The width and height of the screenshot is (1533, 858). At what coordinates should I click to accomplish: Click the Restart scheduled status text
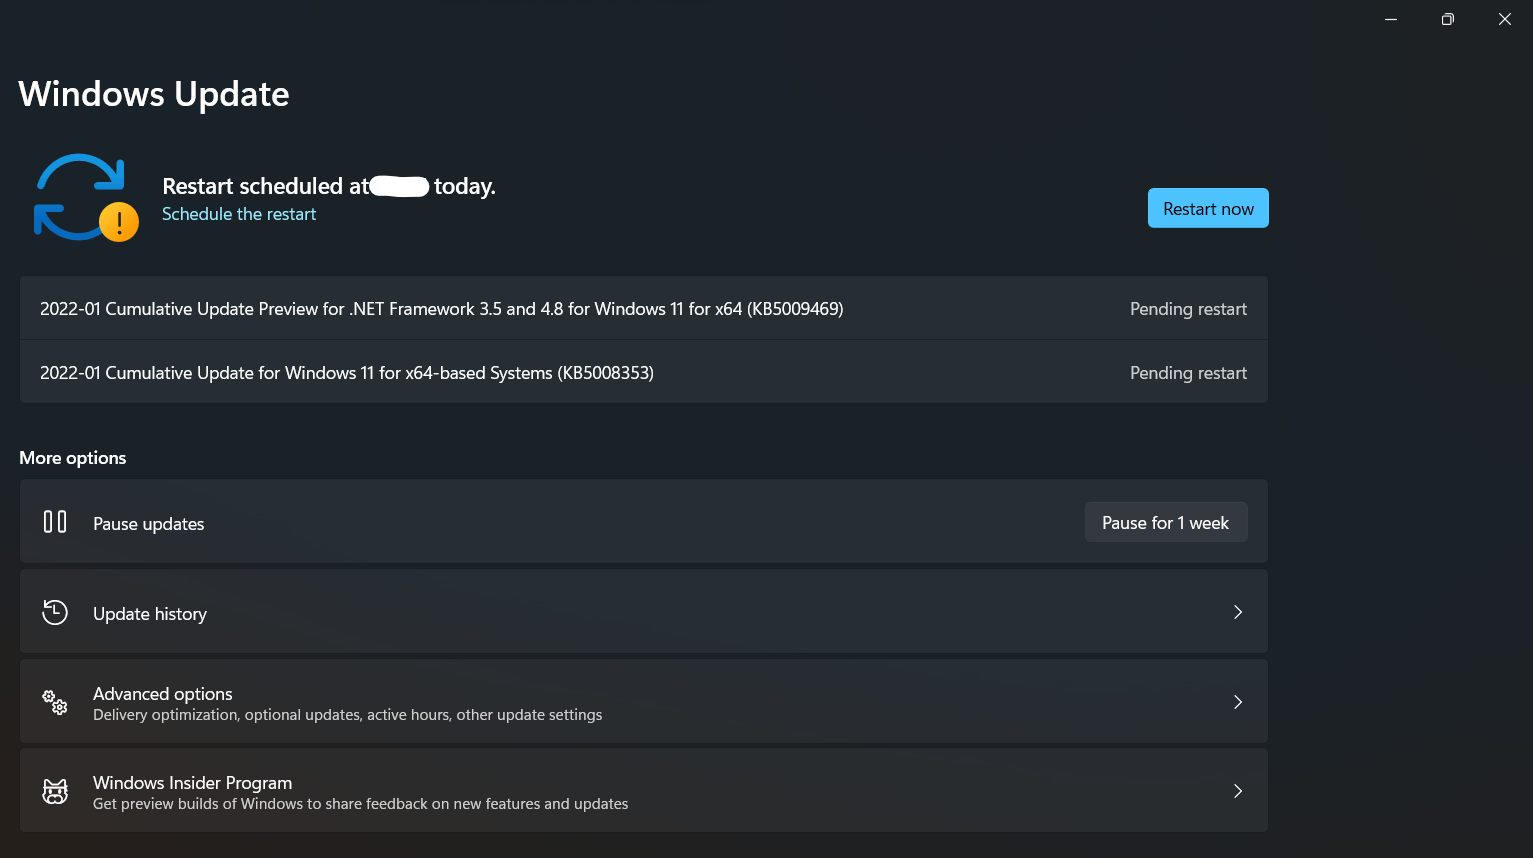pyautogui.click(x=329, y=186)
